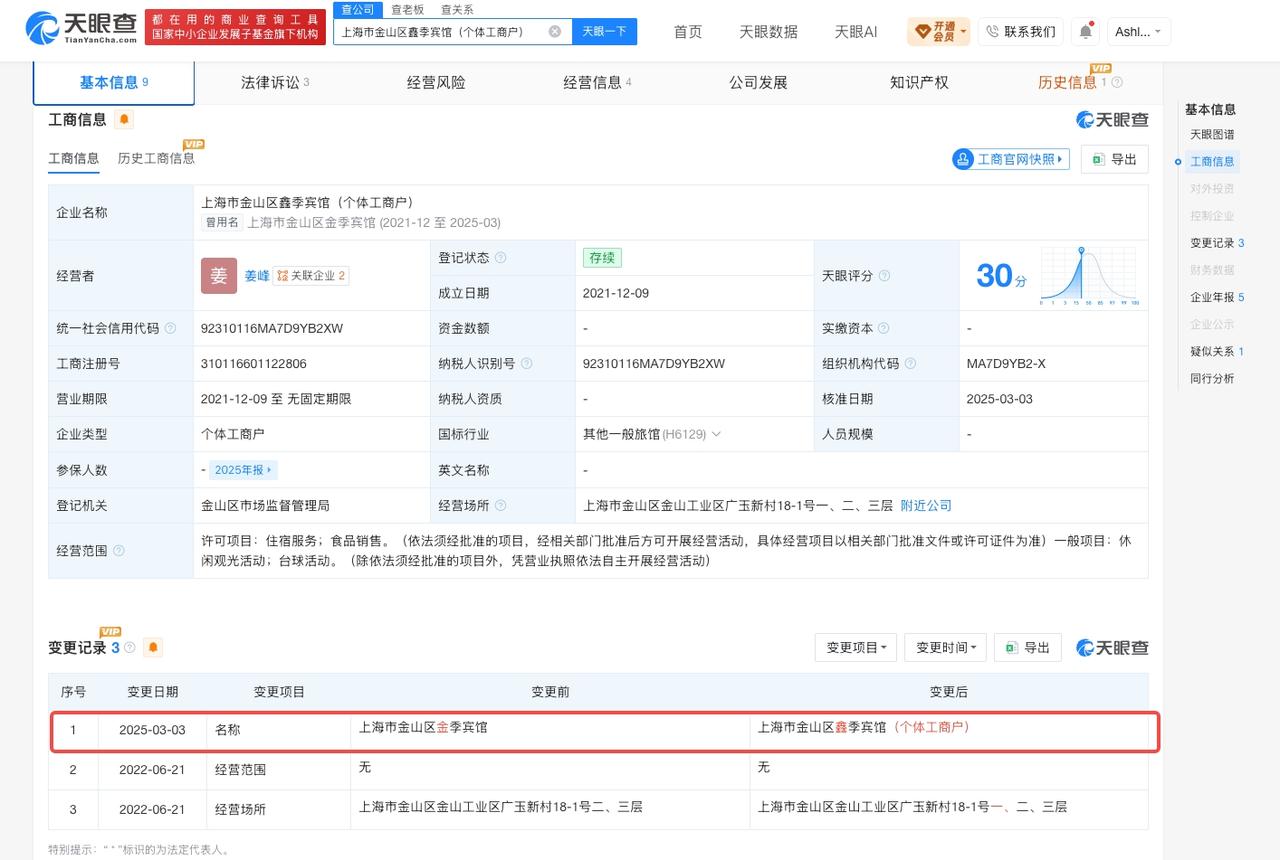Click the operator name 姜峰
The height and width of the screenshot is (860, 1280).
(x=257, y=275)
